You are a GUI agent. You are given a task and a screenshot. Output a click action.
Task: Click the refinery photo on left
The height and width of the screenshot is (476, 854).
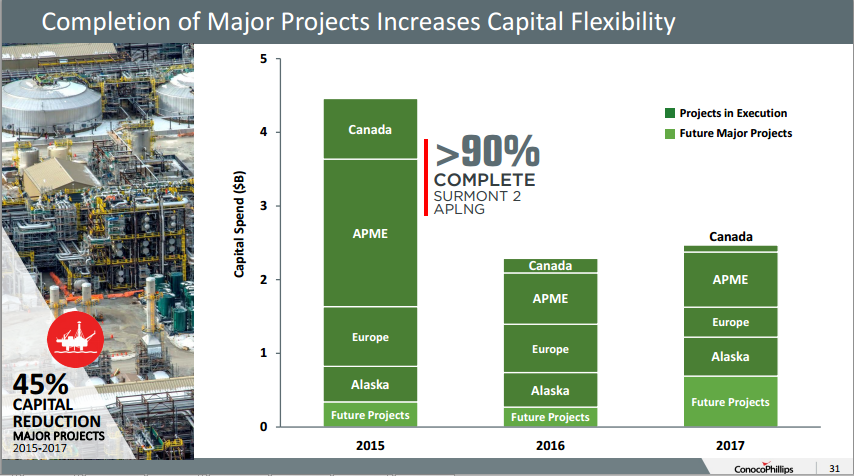(x=97, y=251)
